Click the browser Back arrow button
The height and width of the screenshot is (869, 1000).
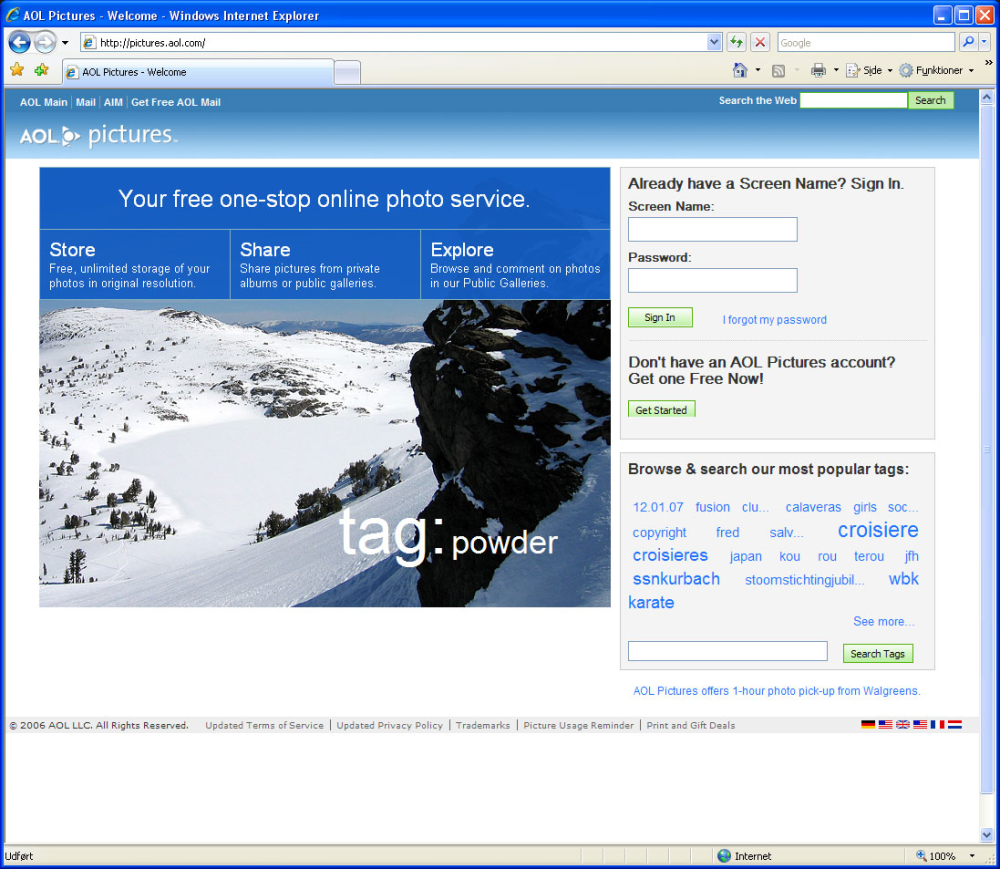(19, 43)
